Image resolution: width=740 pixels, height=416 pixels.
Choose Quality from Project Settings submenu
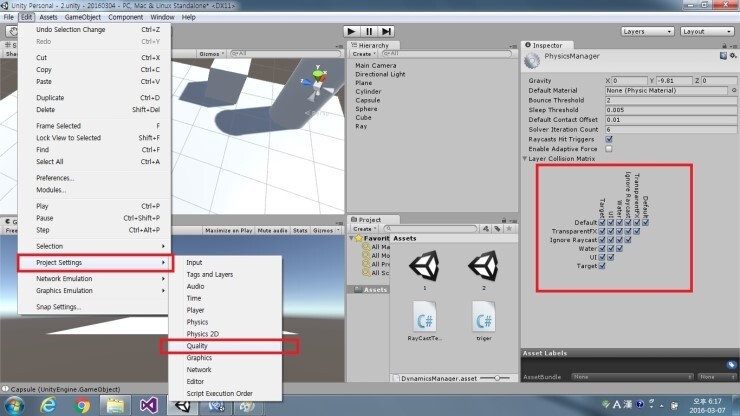click(x=225, y=346)
